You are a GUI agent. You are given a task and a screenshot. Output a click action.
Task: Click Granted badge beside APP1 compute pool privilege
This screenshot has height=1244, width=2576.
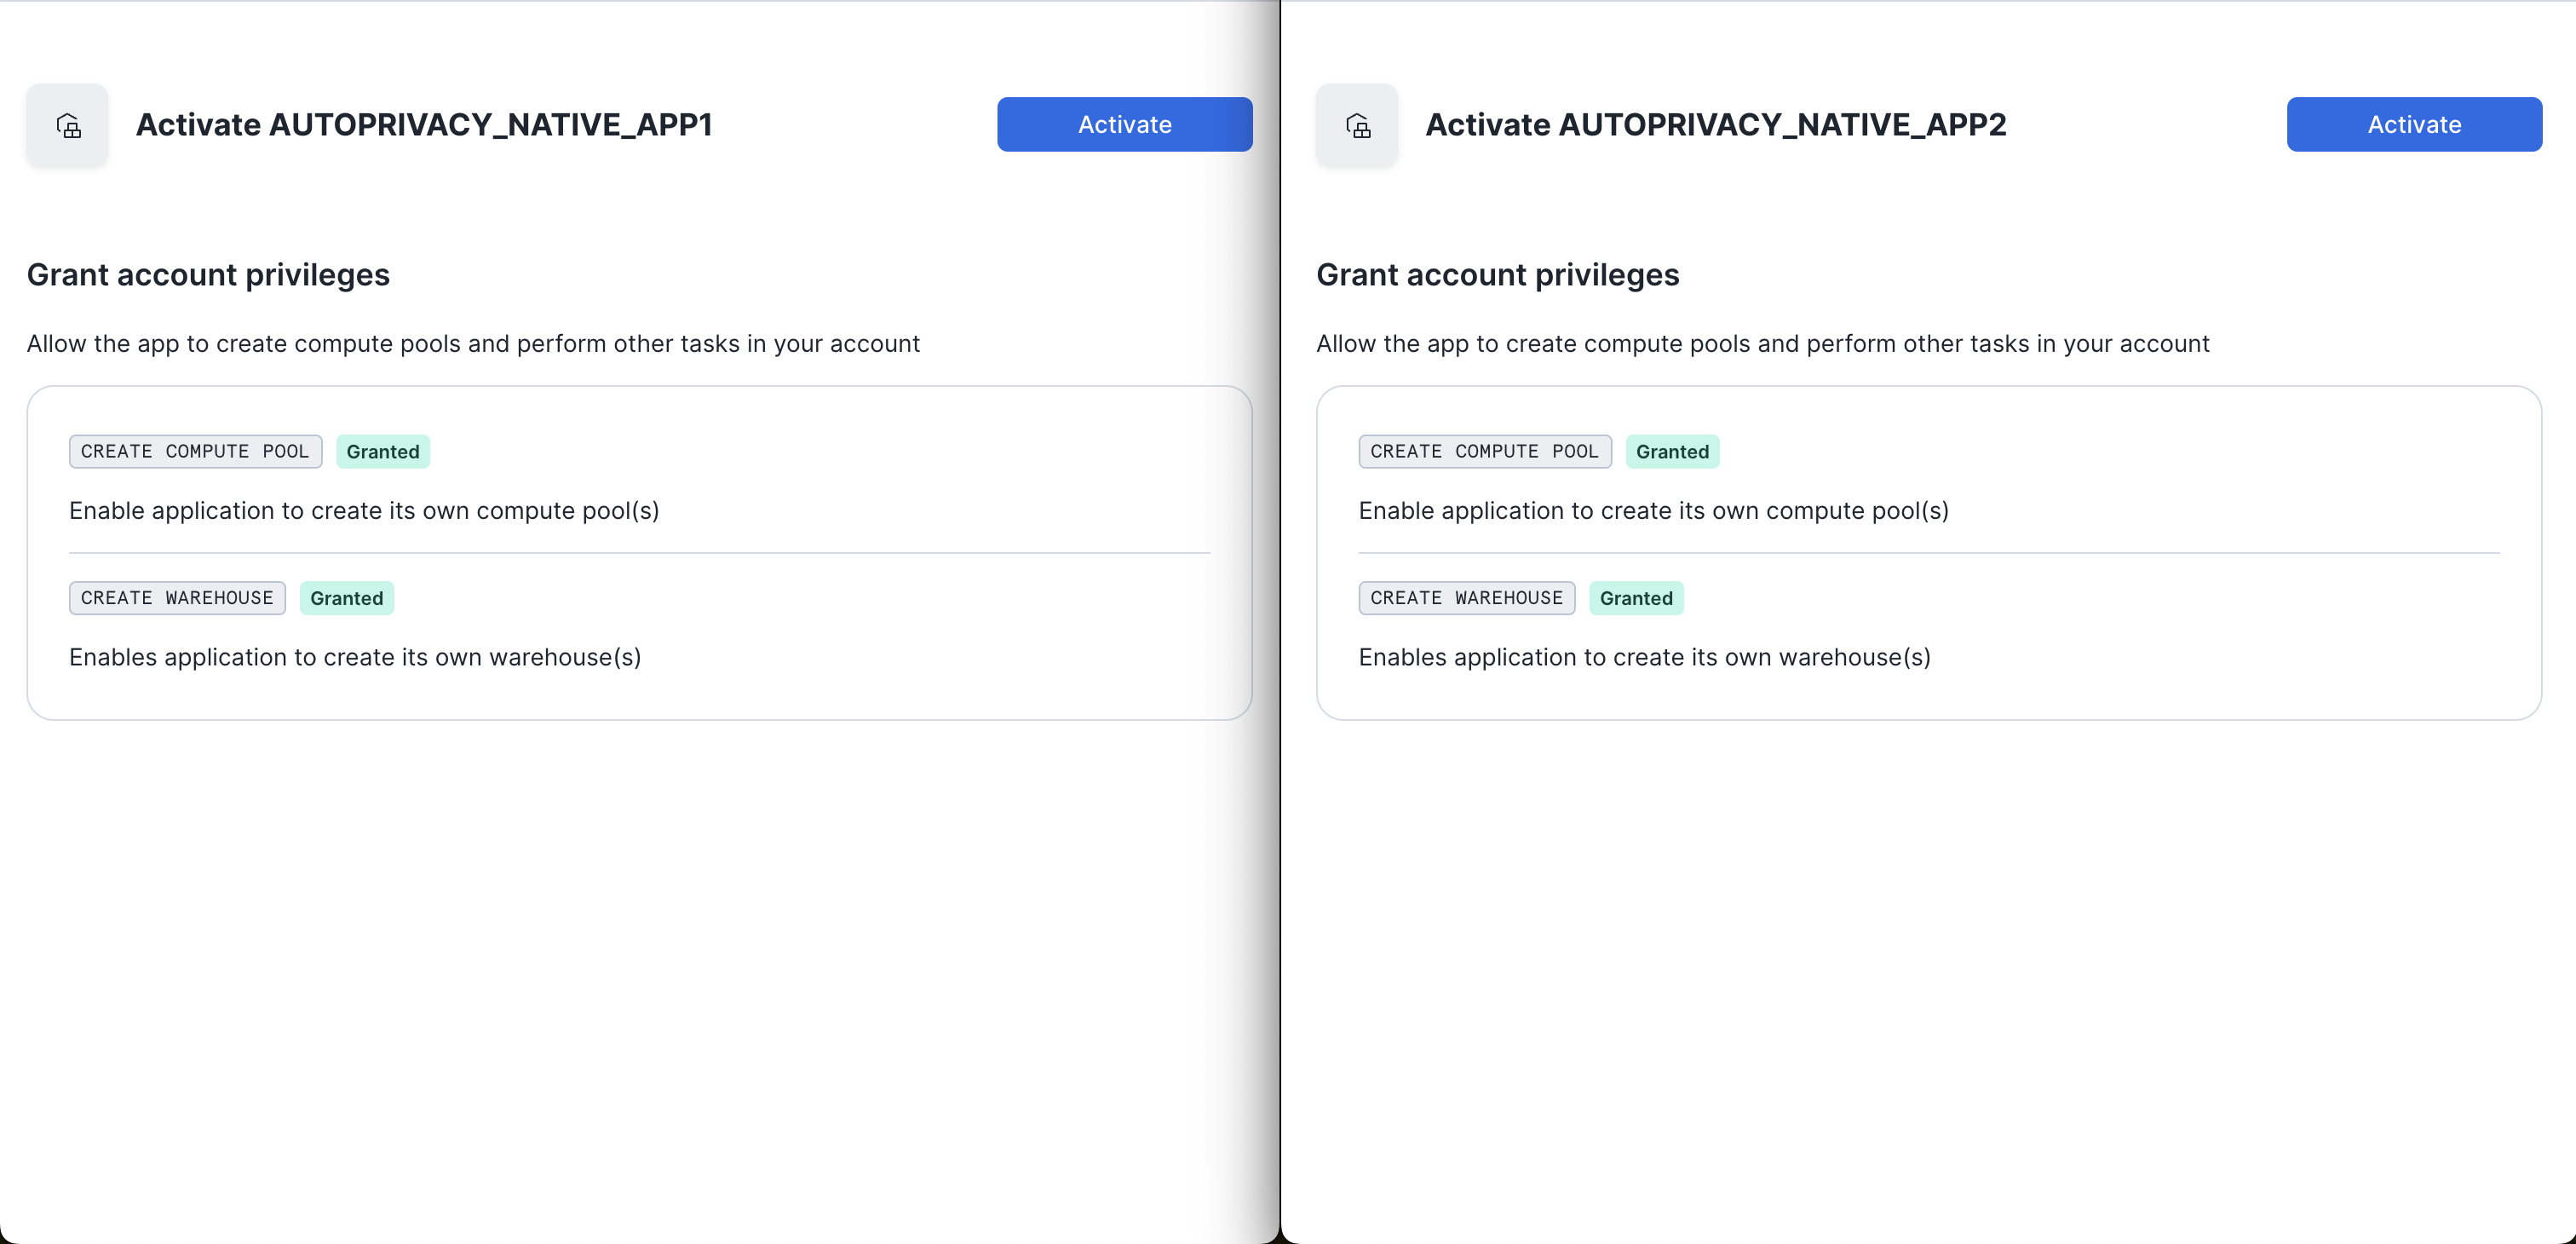382,452
